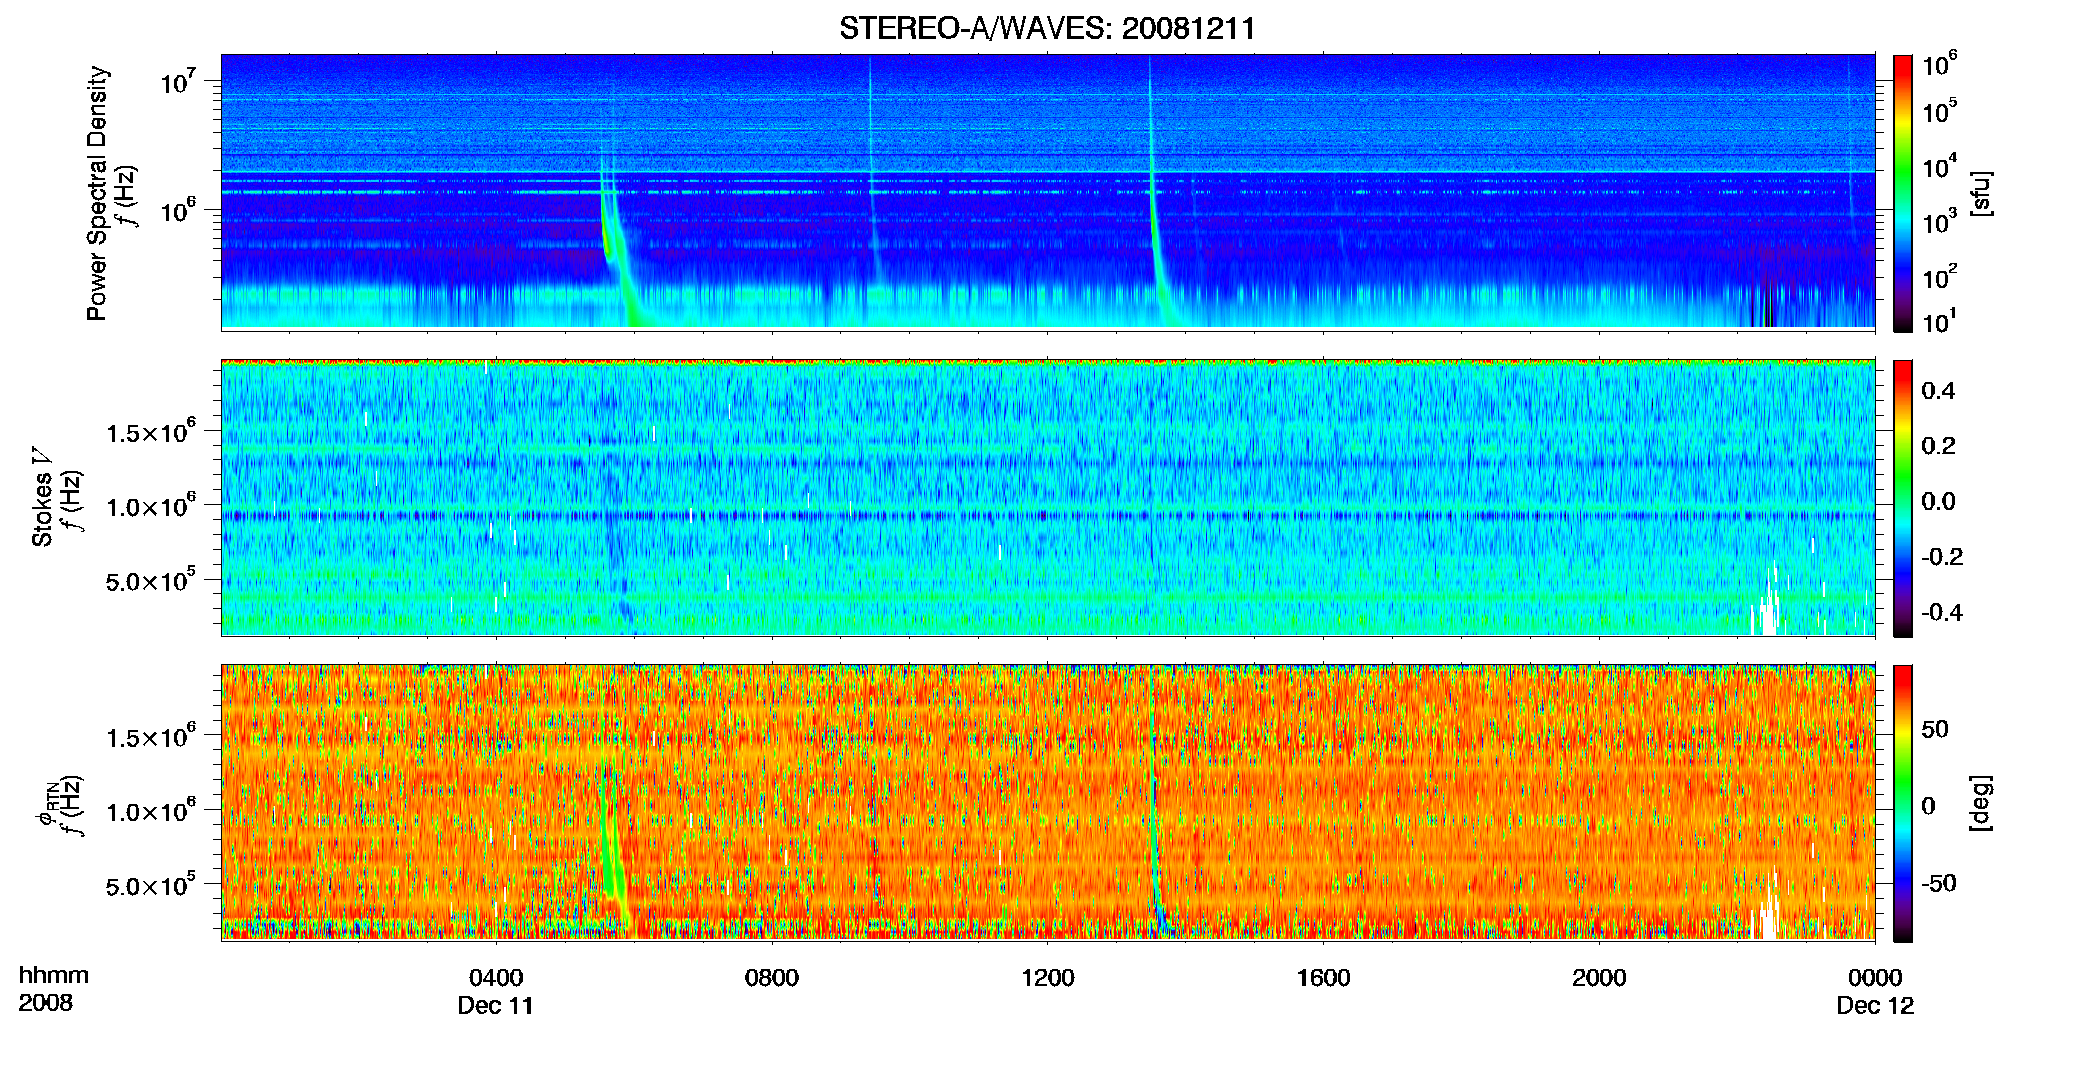Click the Stokes V axis label
This screenshot has width=2096, height=1080.
pyautogui.click(x=42, y=497)
